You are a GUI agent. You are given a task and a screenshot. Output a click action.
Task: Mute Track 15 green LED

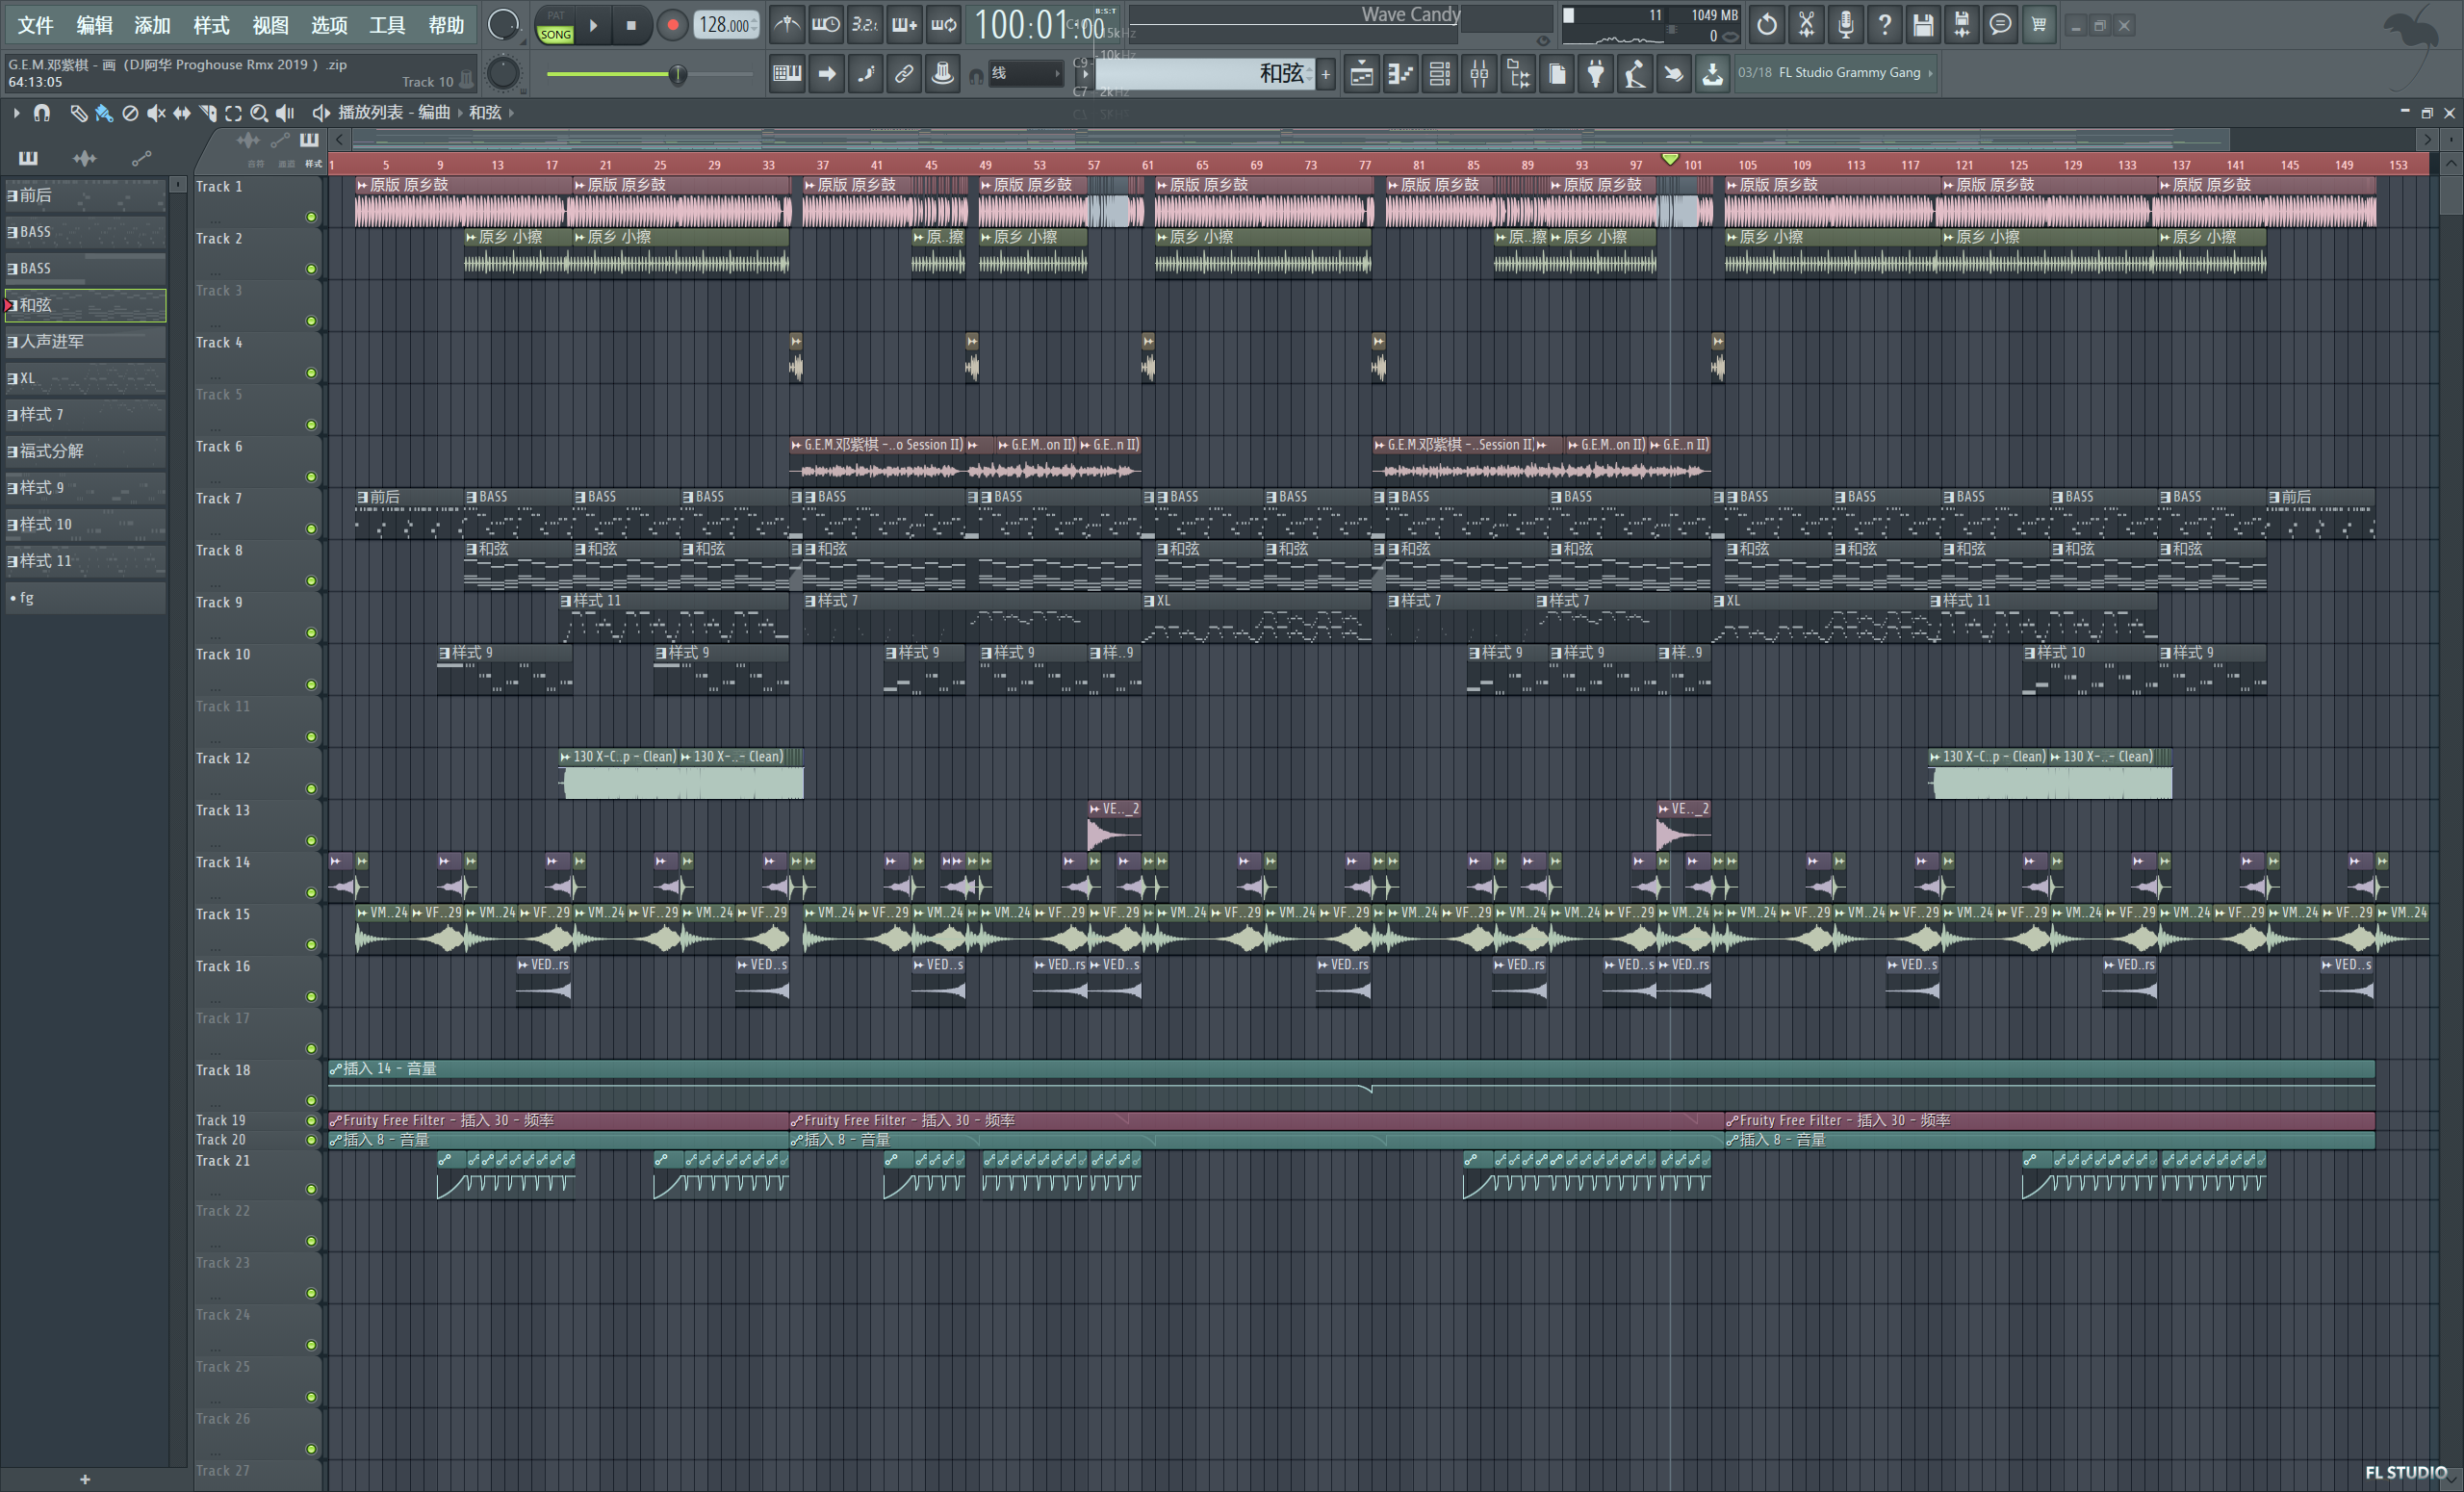(x=311, y=945)
